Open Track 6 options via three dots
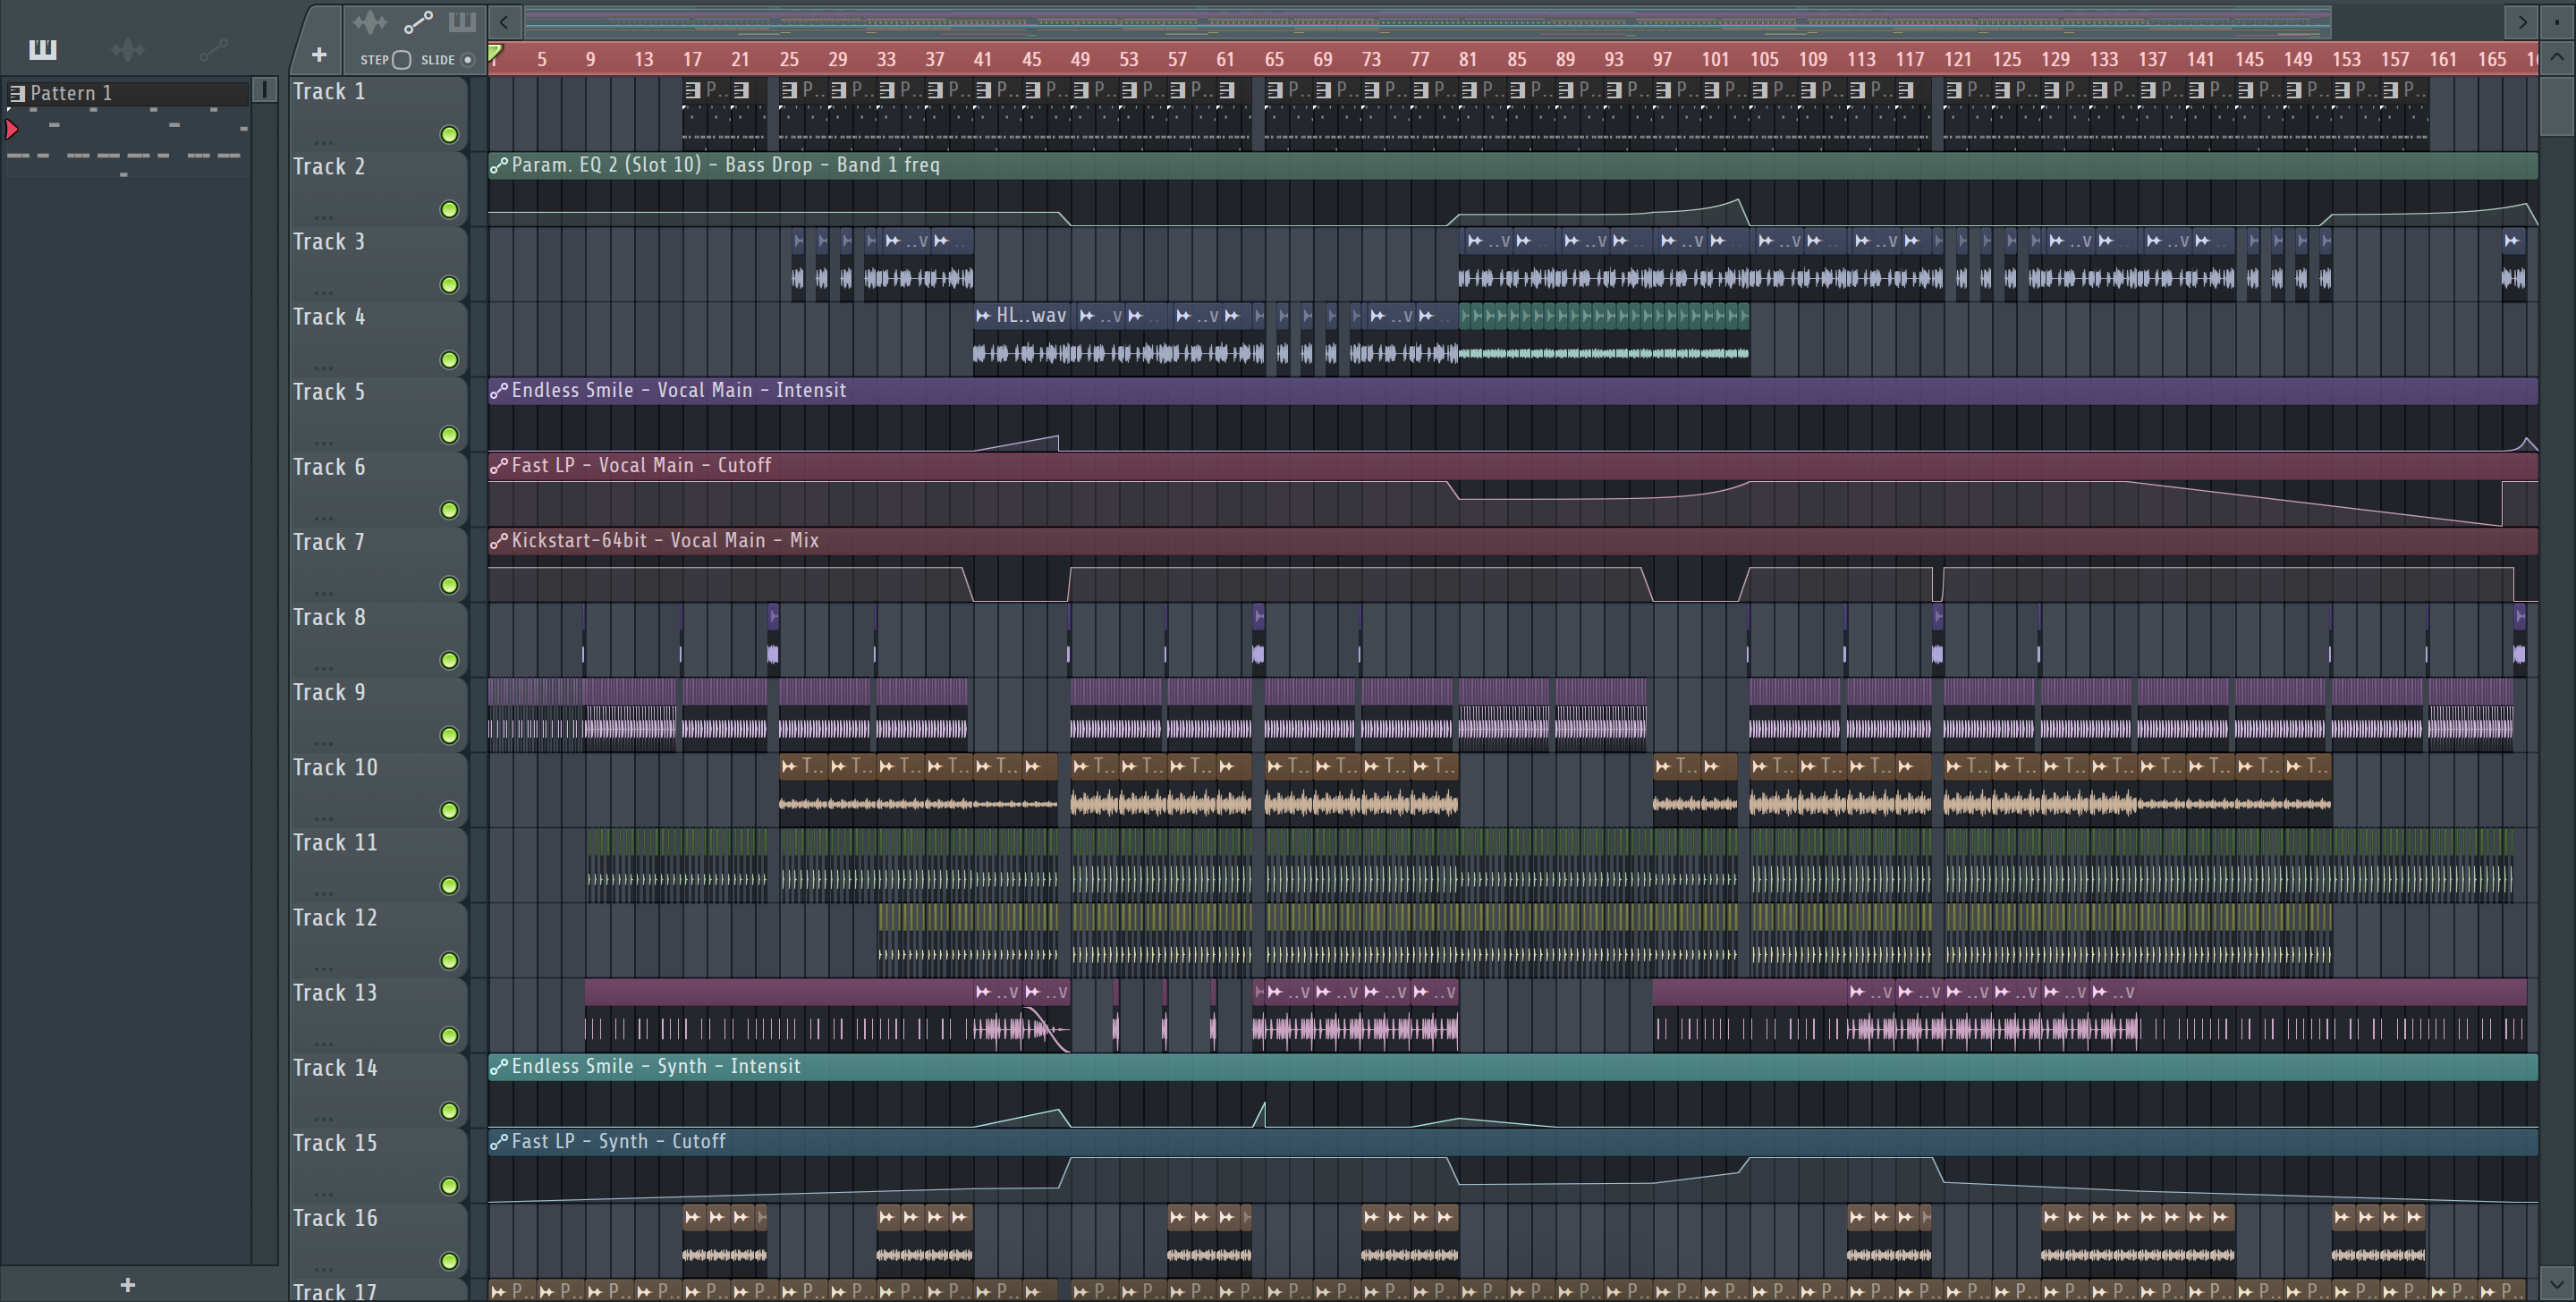Screen dimensions: 2576x1302 pos(323,517)
